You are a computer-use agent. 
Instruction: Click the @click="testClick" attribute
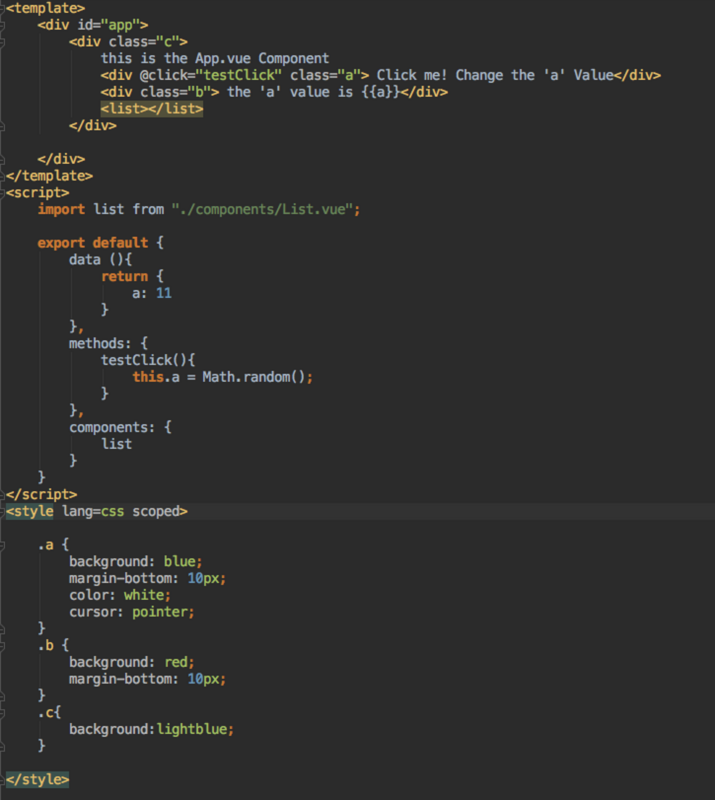click(x=211, y=76)
